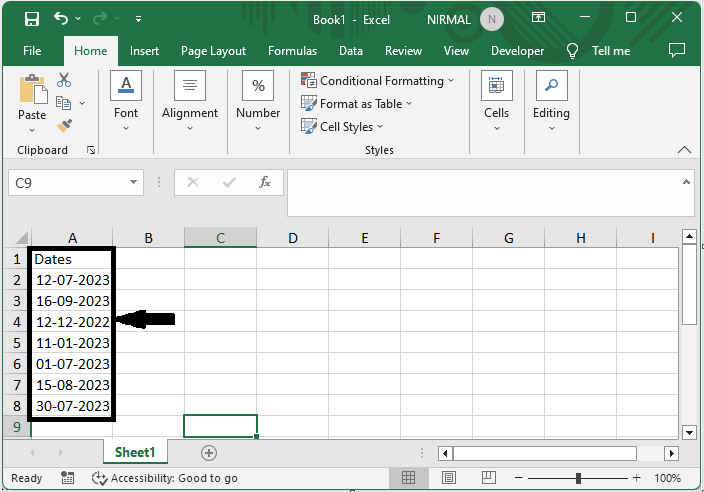Click Accessibility: Good to go status
The width and height of the screenshot is (704, 492).
coord(164,478)
